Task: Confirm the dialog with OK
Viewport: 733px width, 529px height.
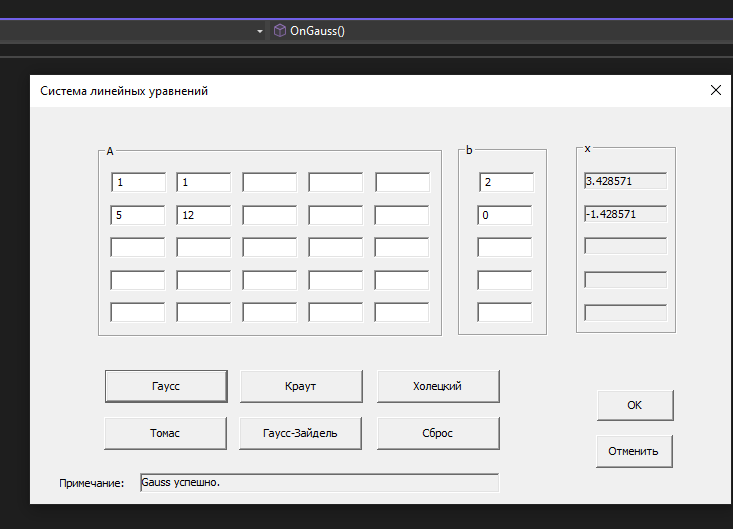Action: click(635, 405)
